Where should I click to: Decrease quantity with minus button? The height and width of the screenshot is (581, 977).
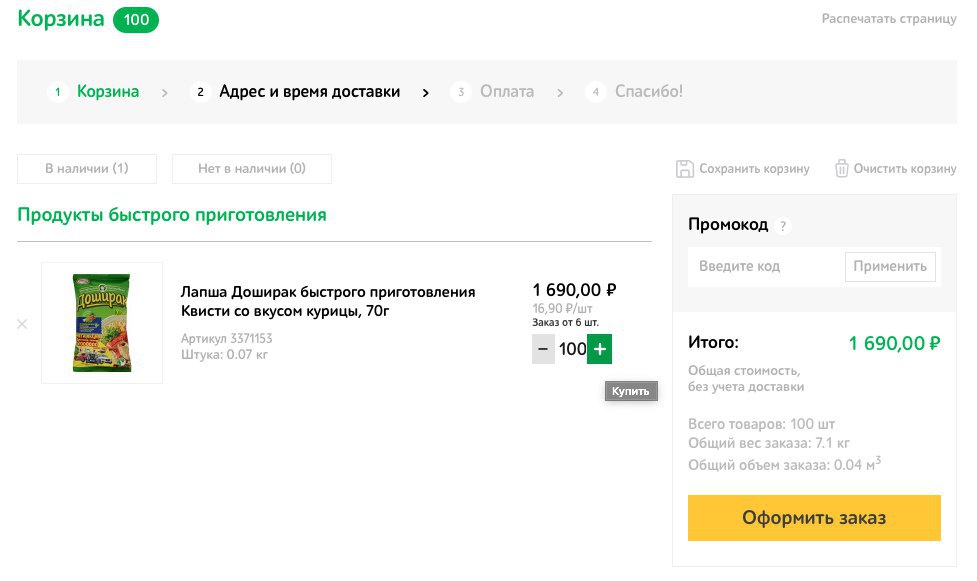point(543,349)
